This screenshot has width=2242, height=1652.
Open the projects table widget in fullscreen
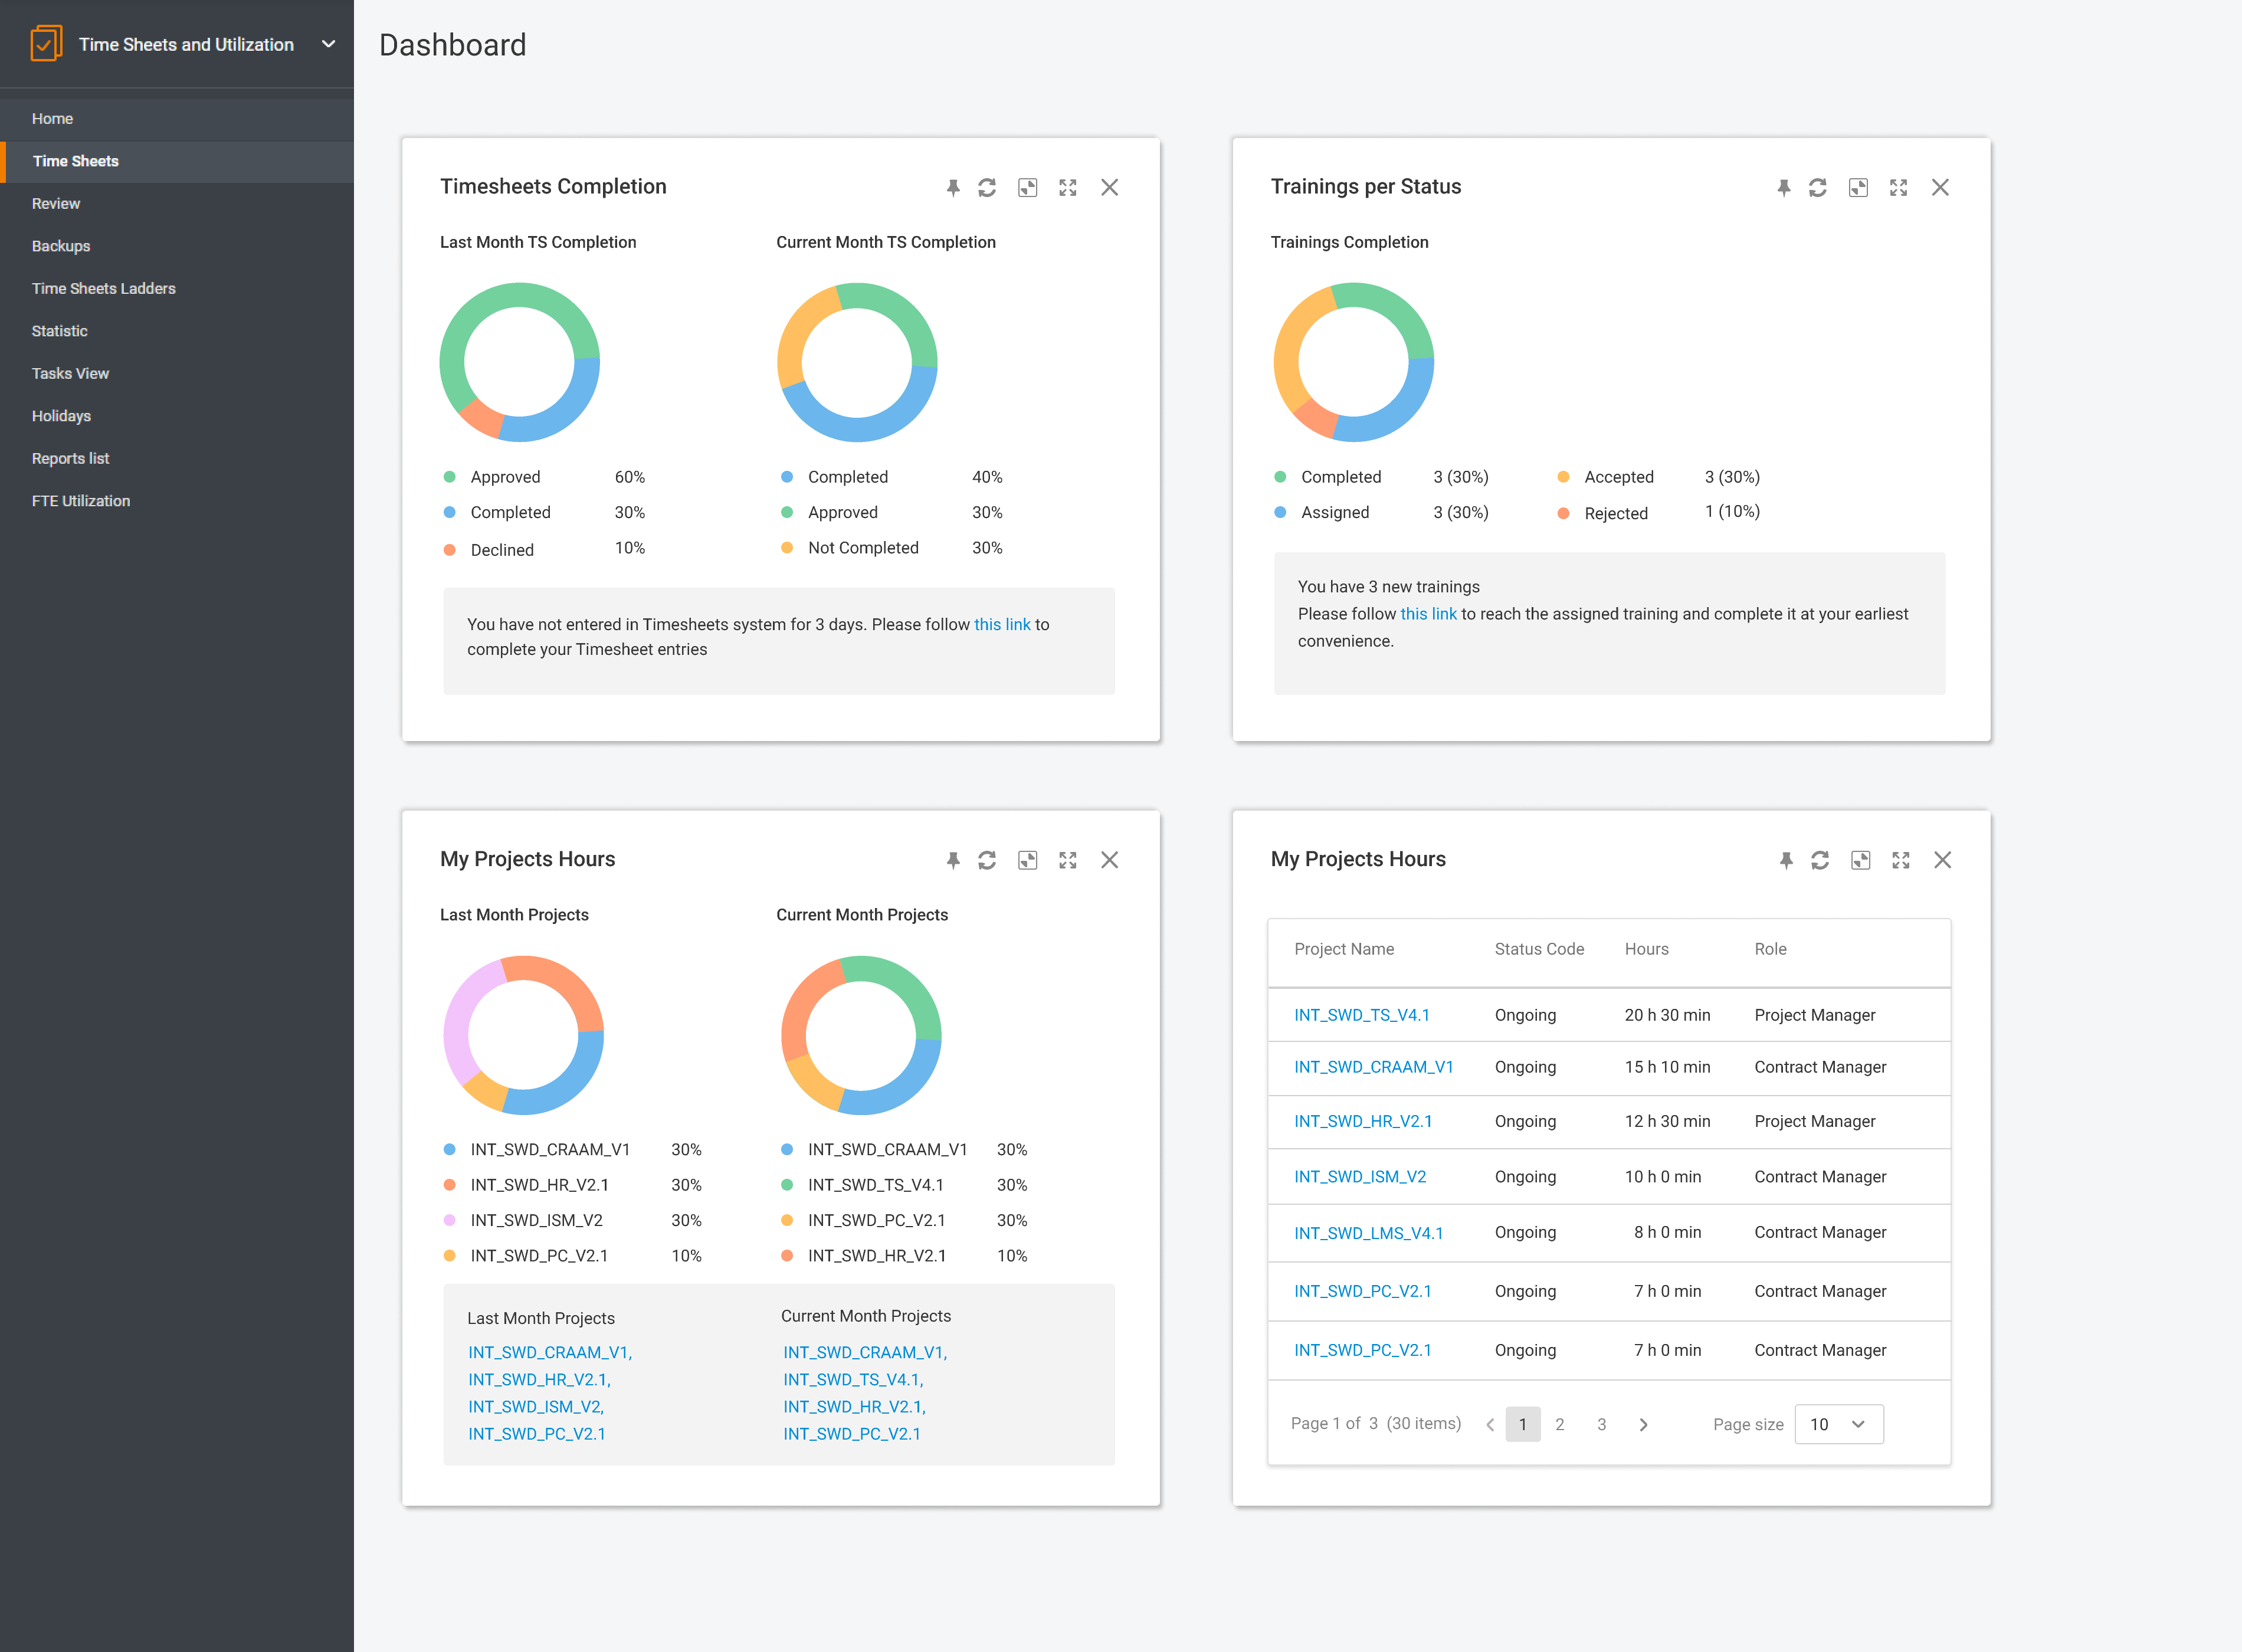(1900, 860)
